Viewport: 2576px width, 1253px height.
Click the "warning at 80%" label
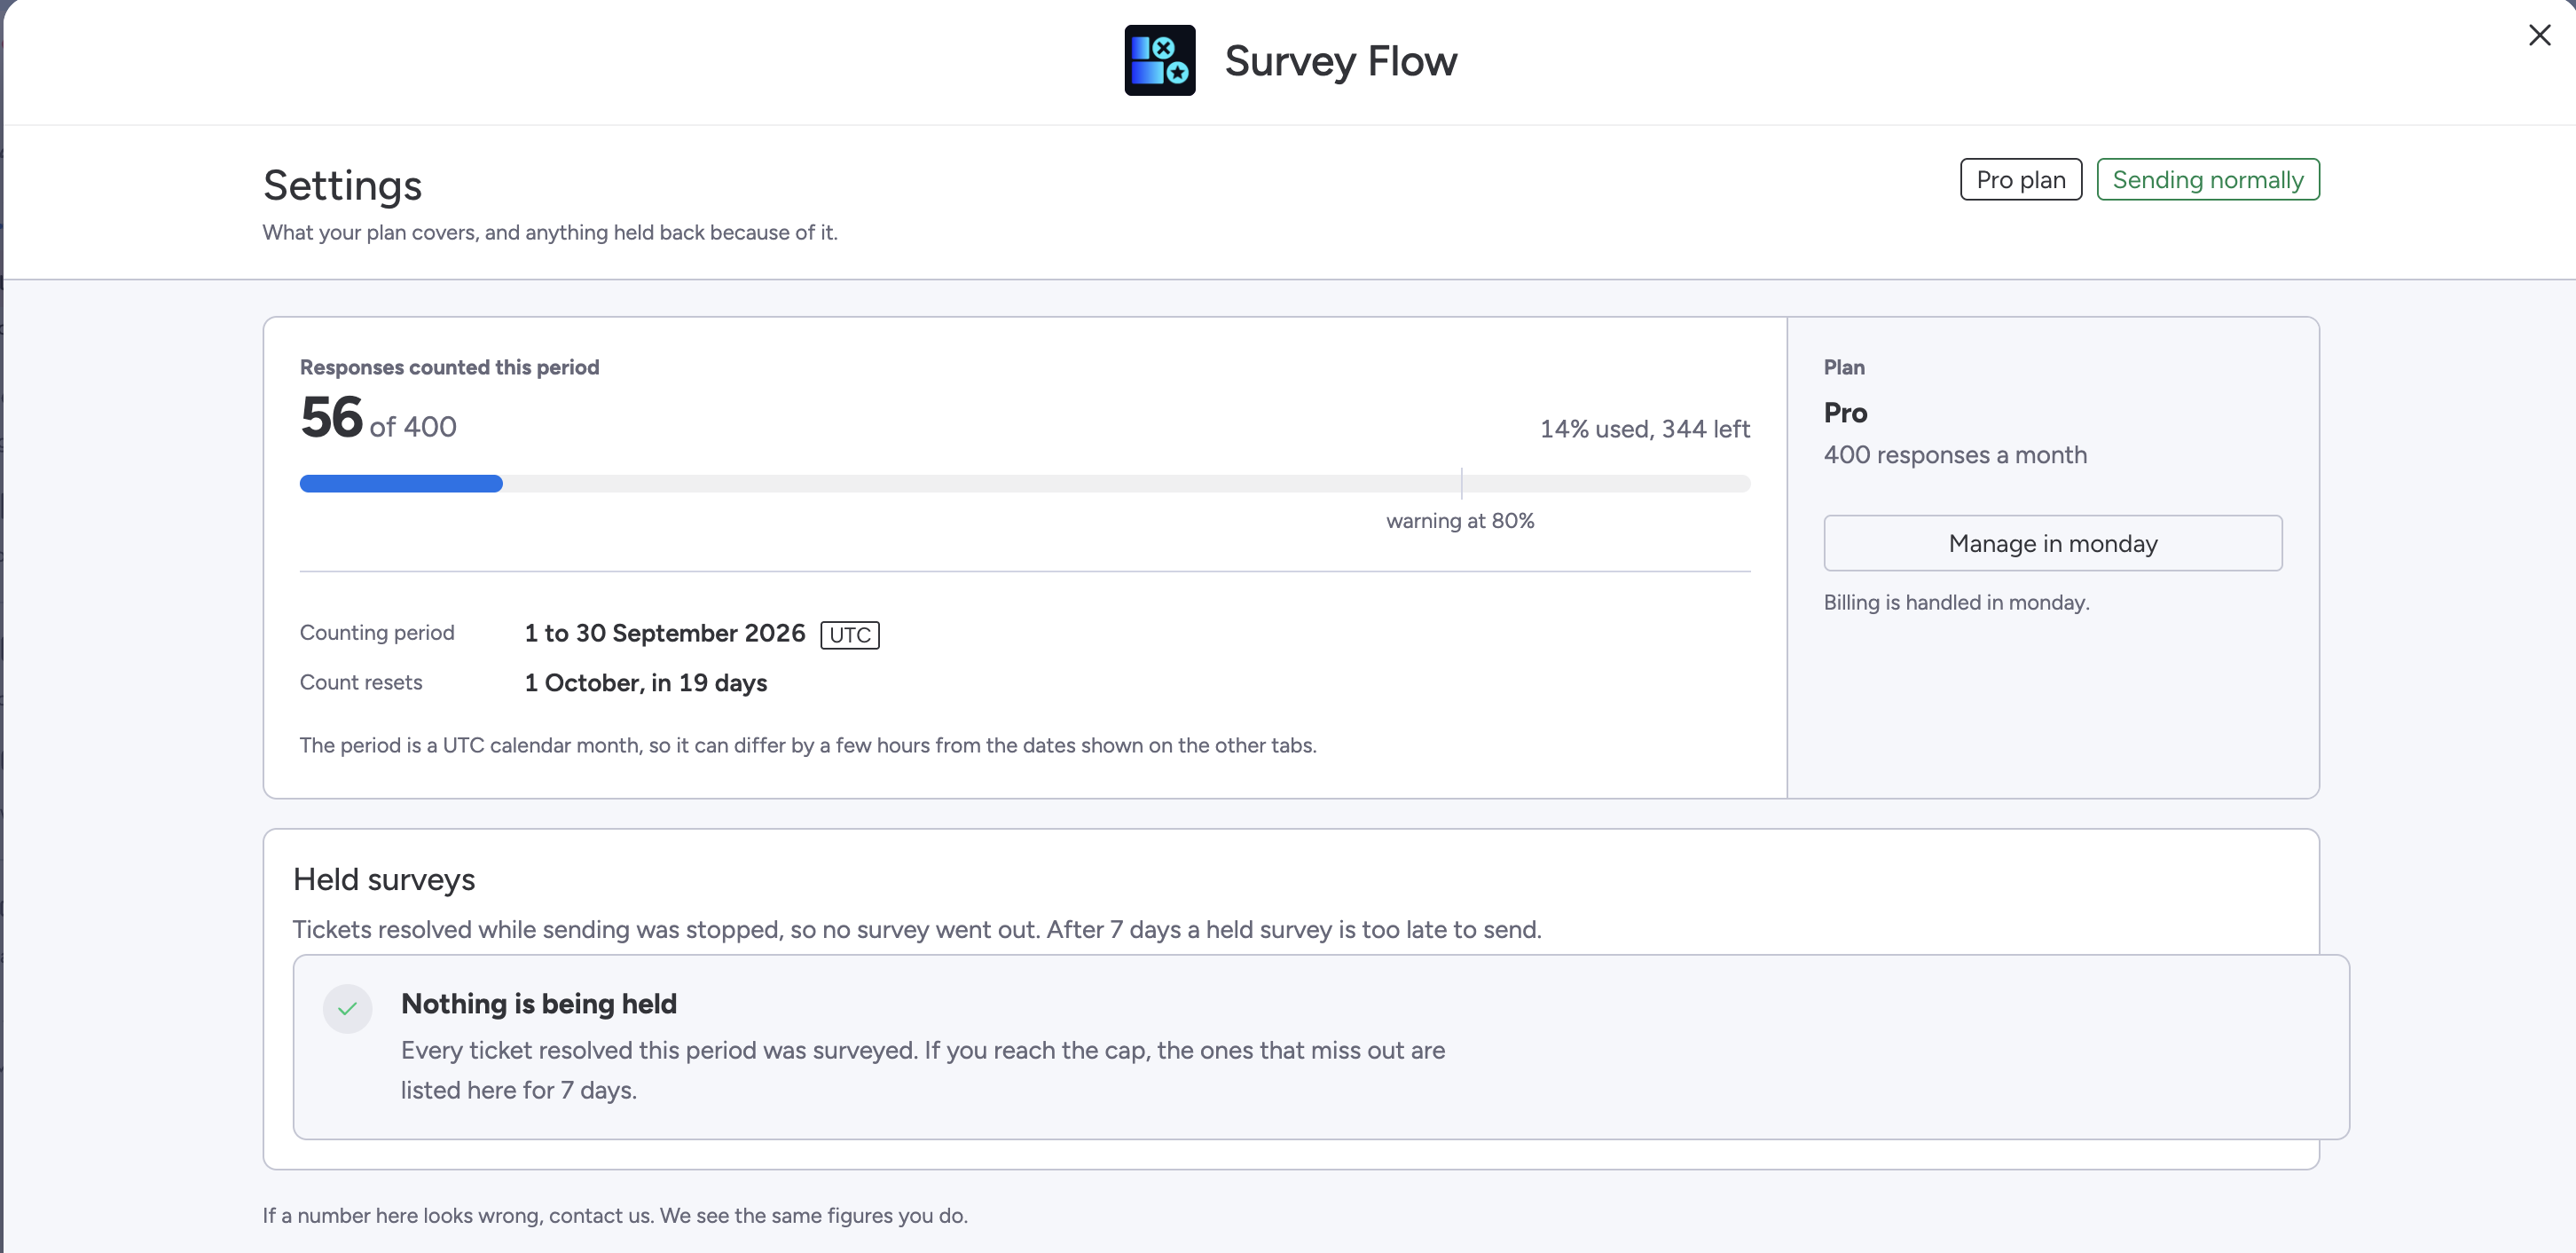tap(1460, 521)
